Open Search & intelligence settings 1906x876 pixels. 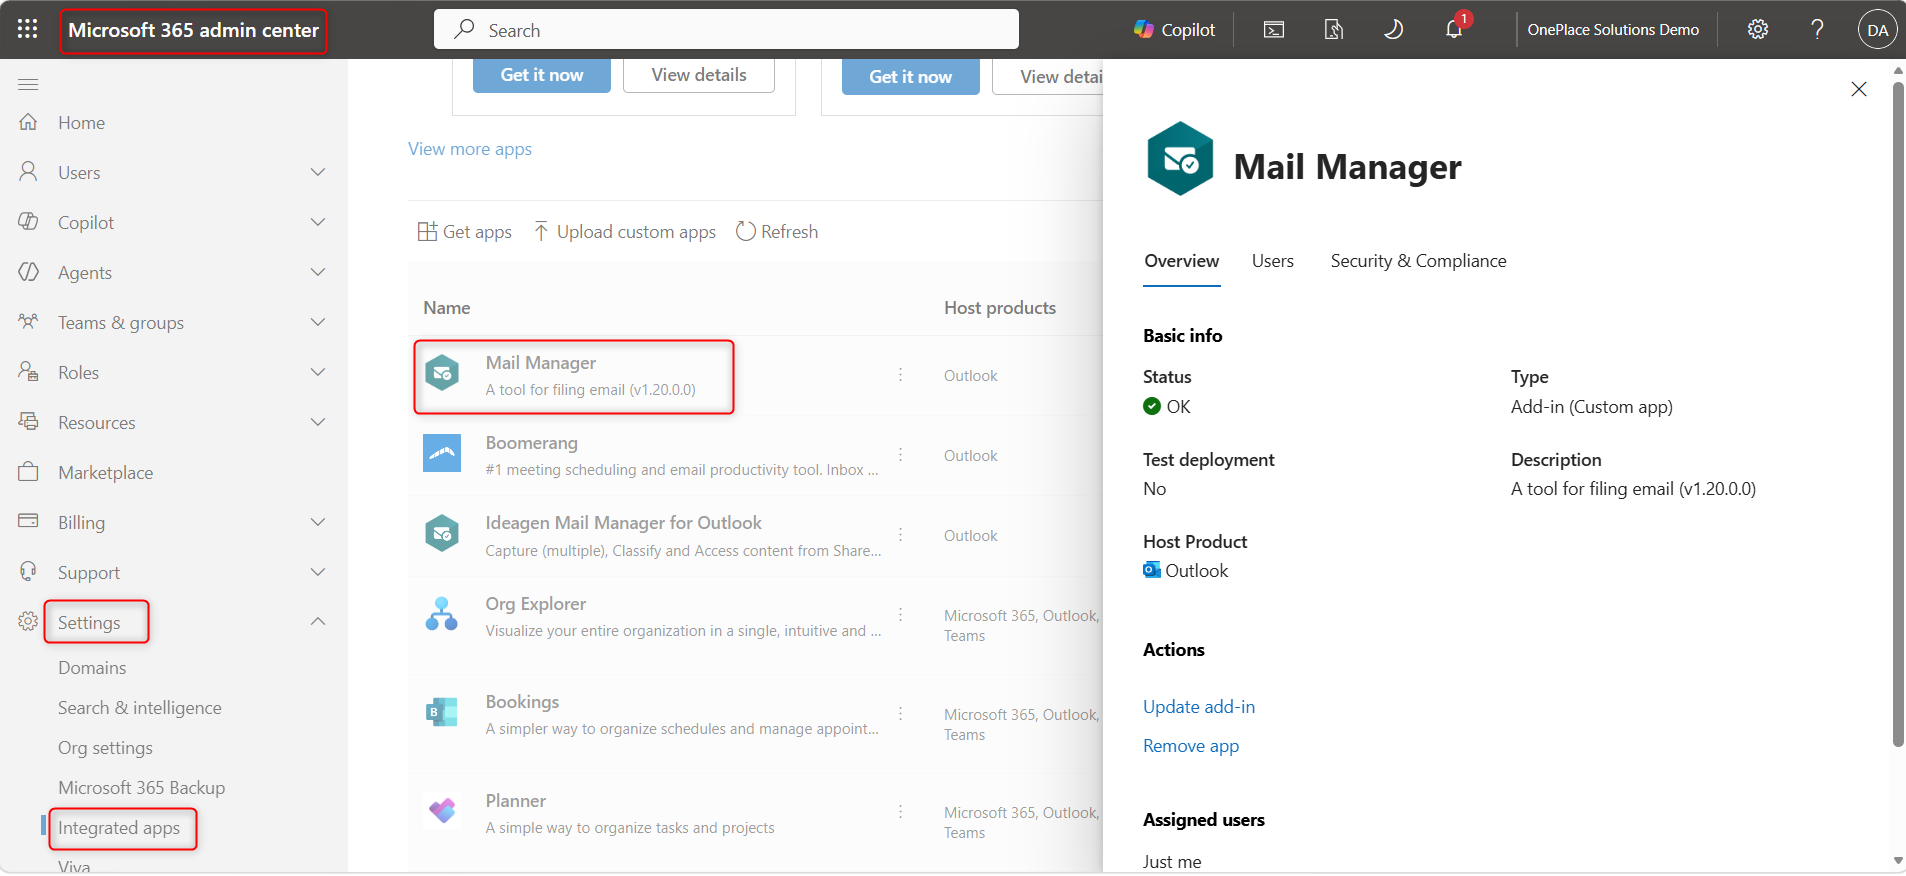[140, 708]
